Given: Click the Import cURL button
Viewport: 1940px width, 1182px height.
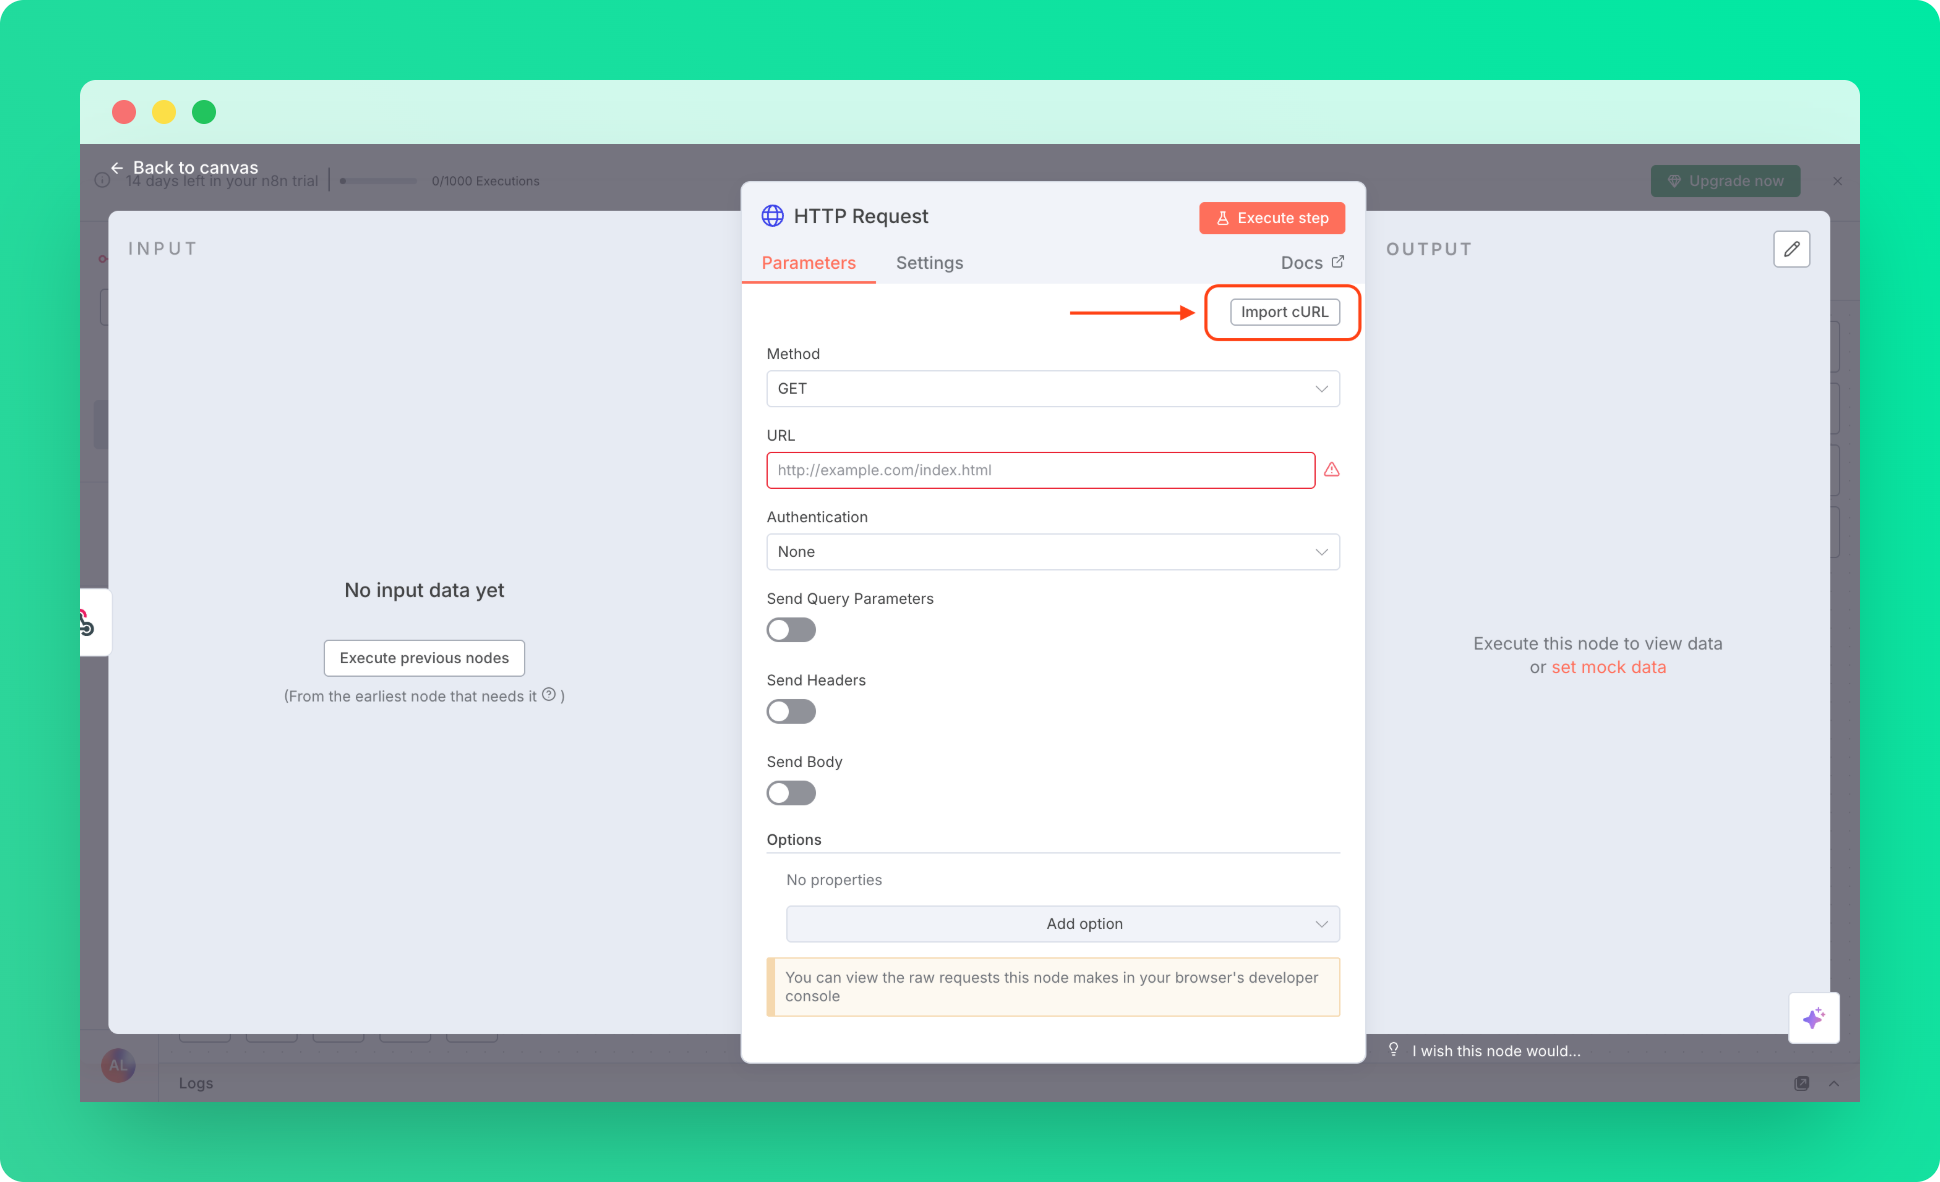Looking at the screenshot, I should pyautogui.click(x=1284, y=312).
